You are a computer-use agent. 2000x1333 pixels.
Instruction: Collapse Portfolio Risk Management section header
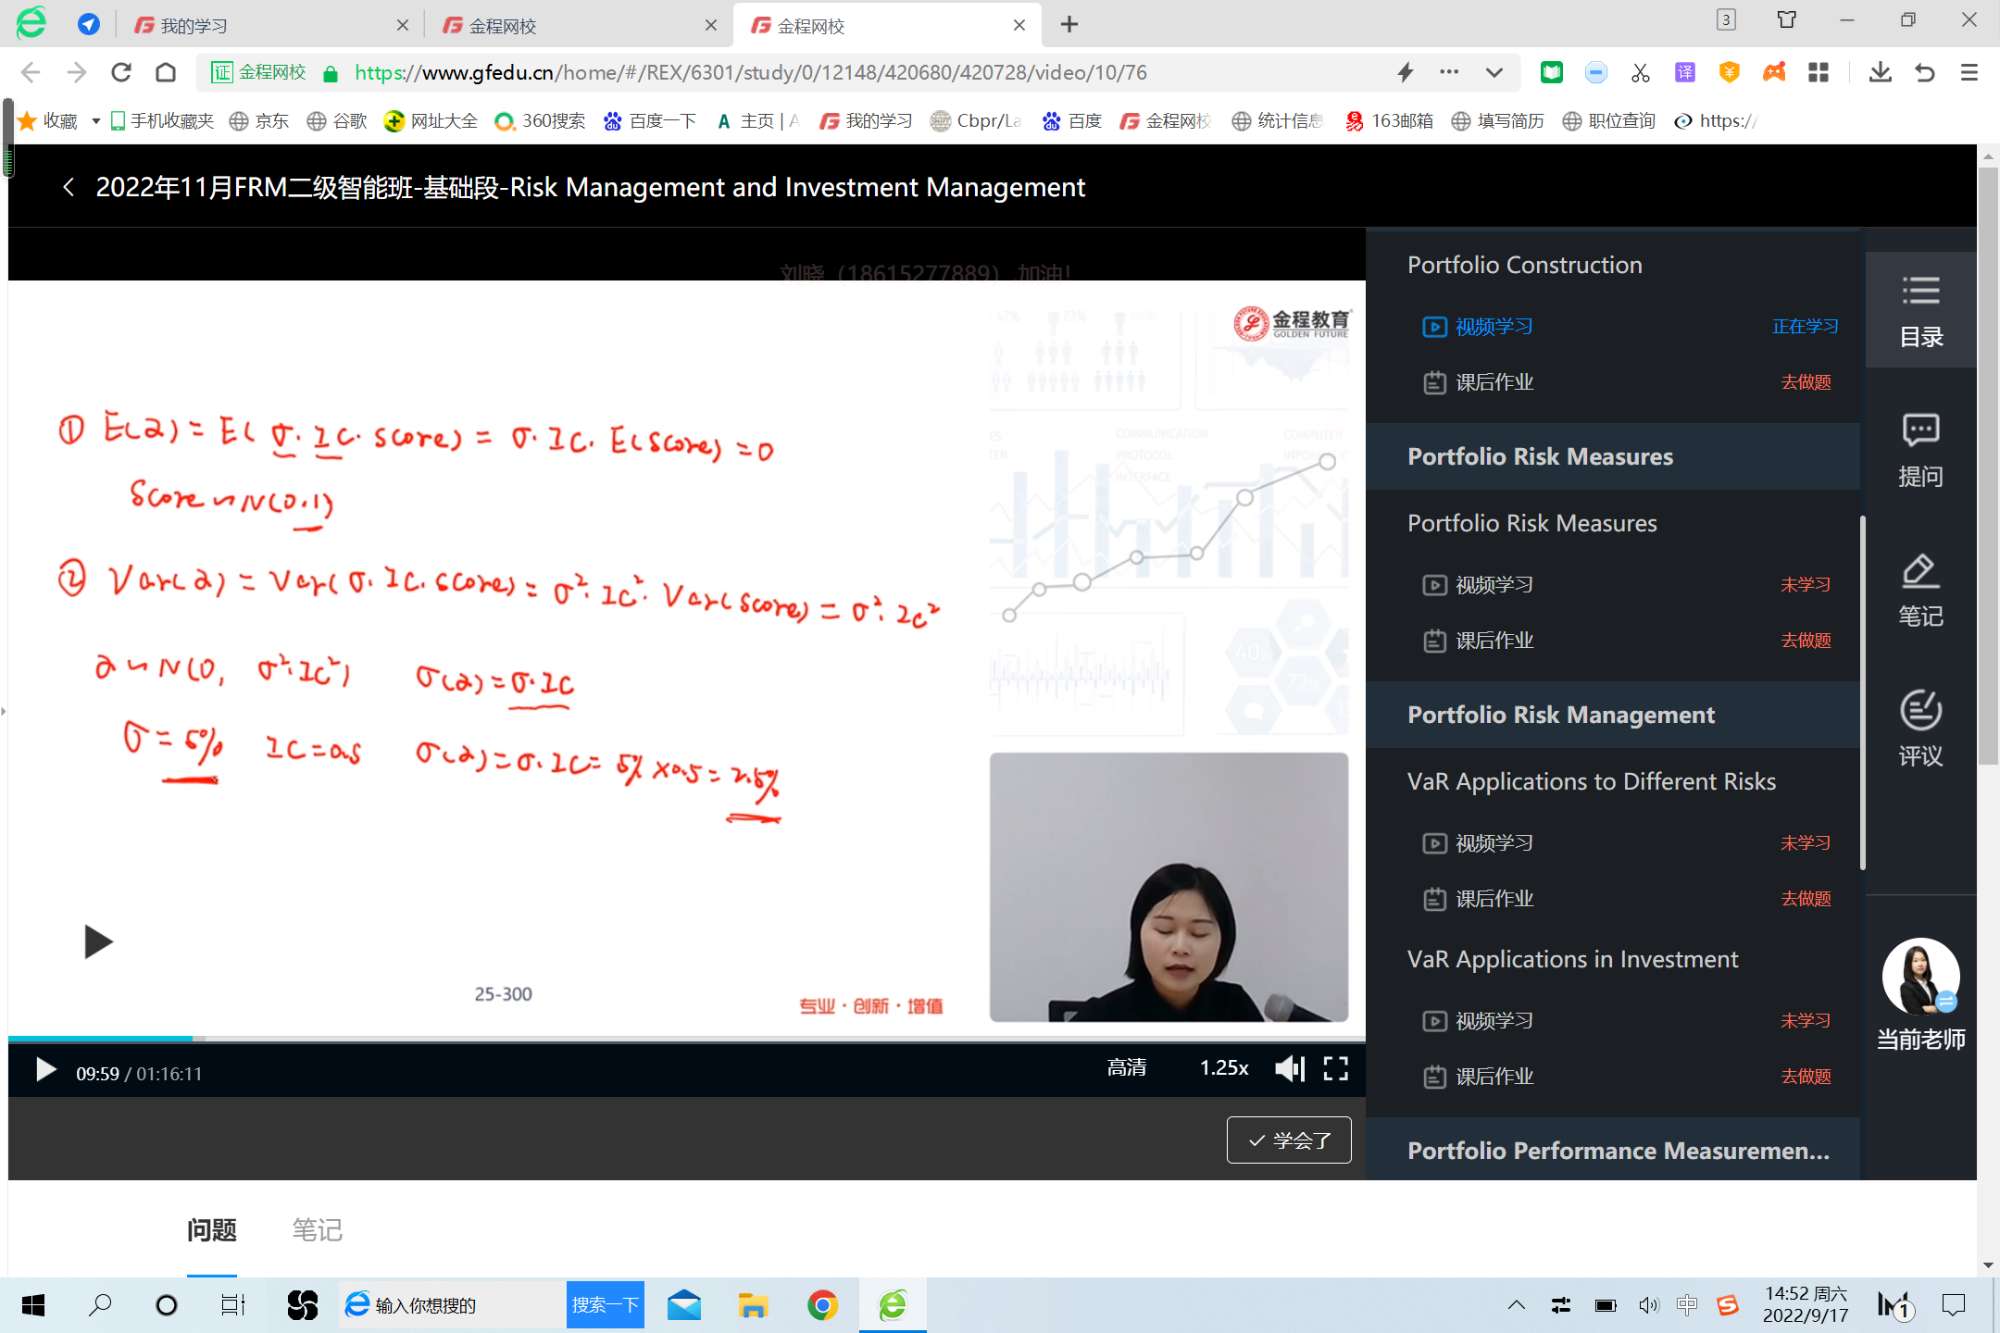point(1560,714)
